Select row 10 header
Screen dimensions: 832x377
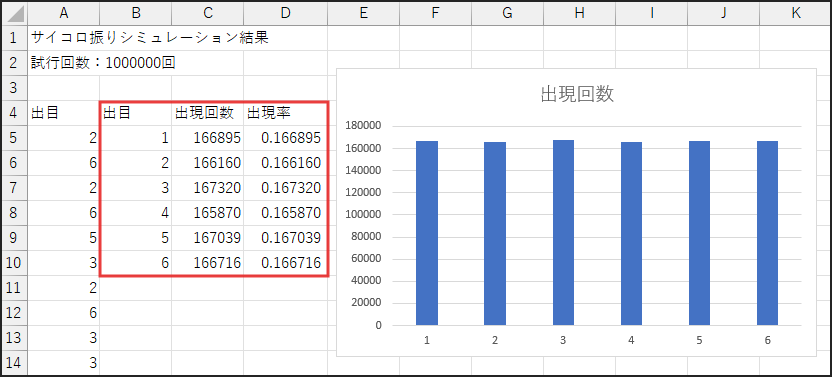click(x=14, y=262)
